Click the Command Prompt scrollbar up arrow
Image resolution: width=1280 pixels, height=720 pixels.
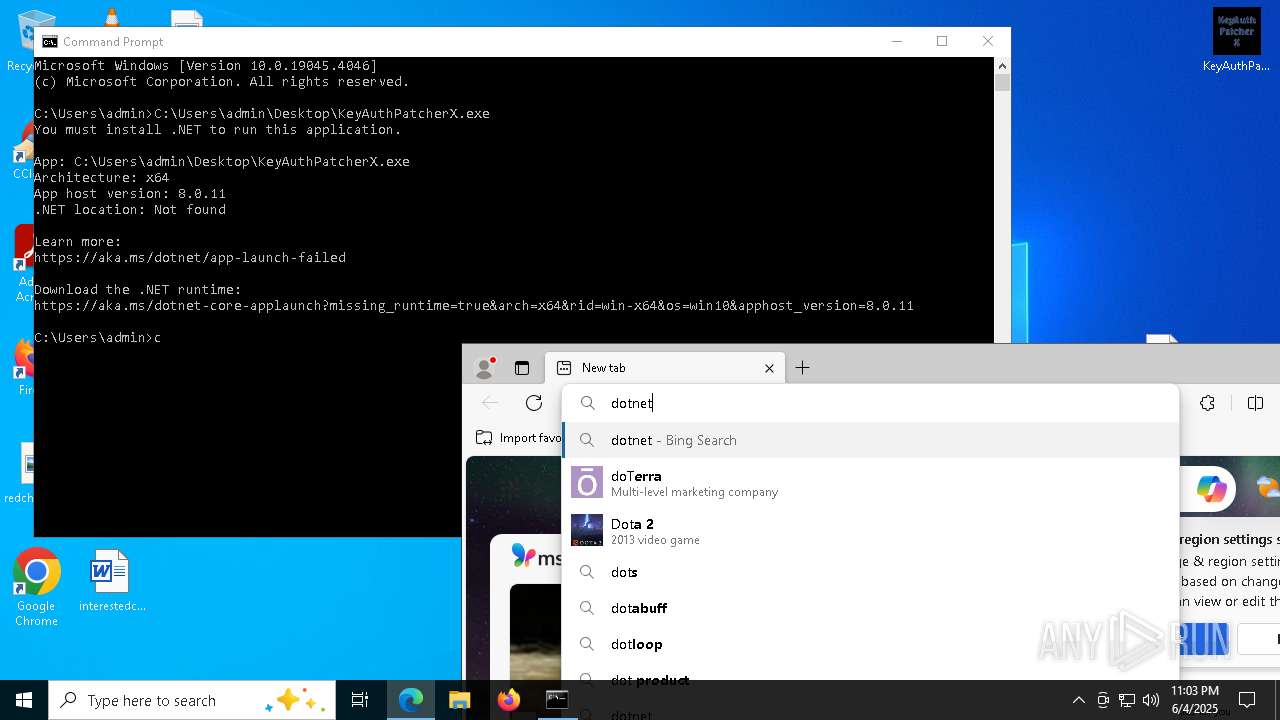pos(1003,65)
